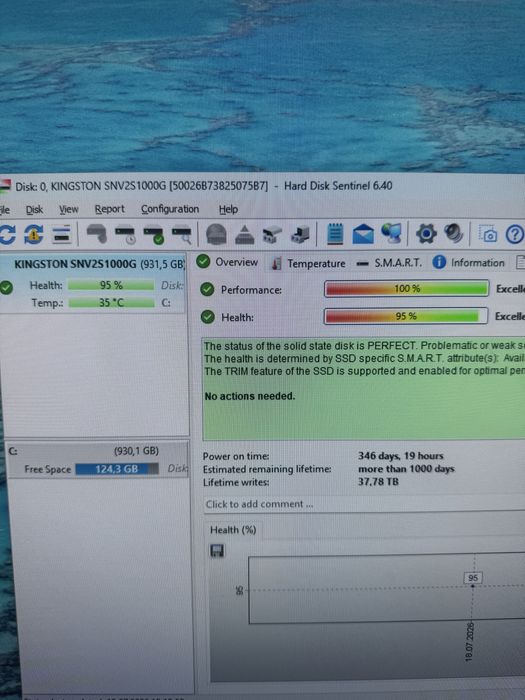Click the '37,78 TB' lifetime writes value
Viewport: 525px width, 700px height.
tap(378, 482)
